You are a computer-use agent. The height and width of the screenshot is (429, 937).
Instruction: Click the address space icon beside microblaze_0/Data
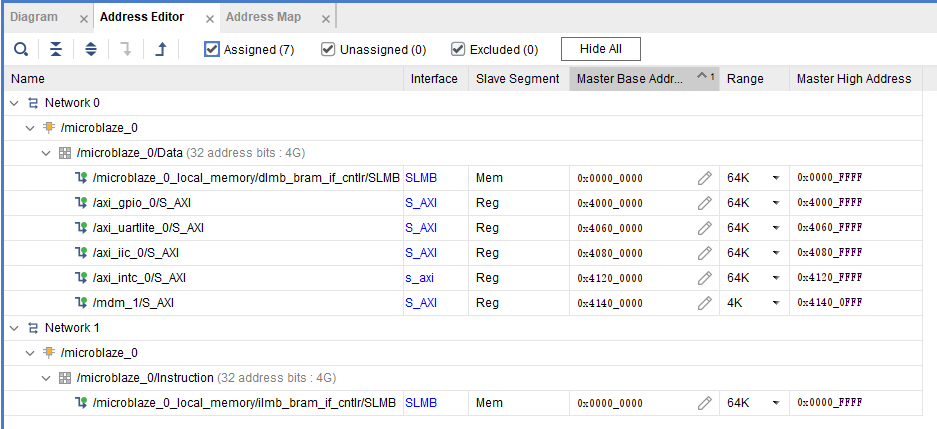coord(65,153)
